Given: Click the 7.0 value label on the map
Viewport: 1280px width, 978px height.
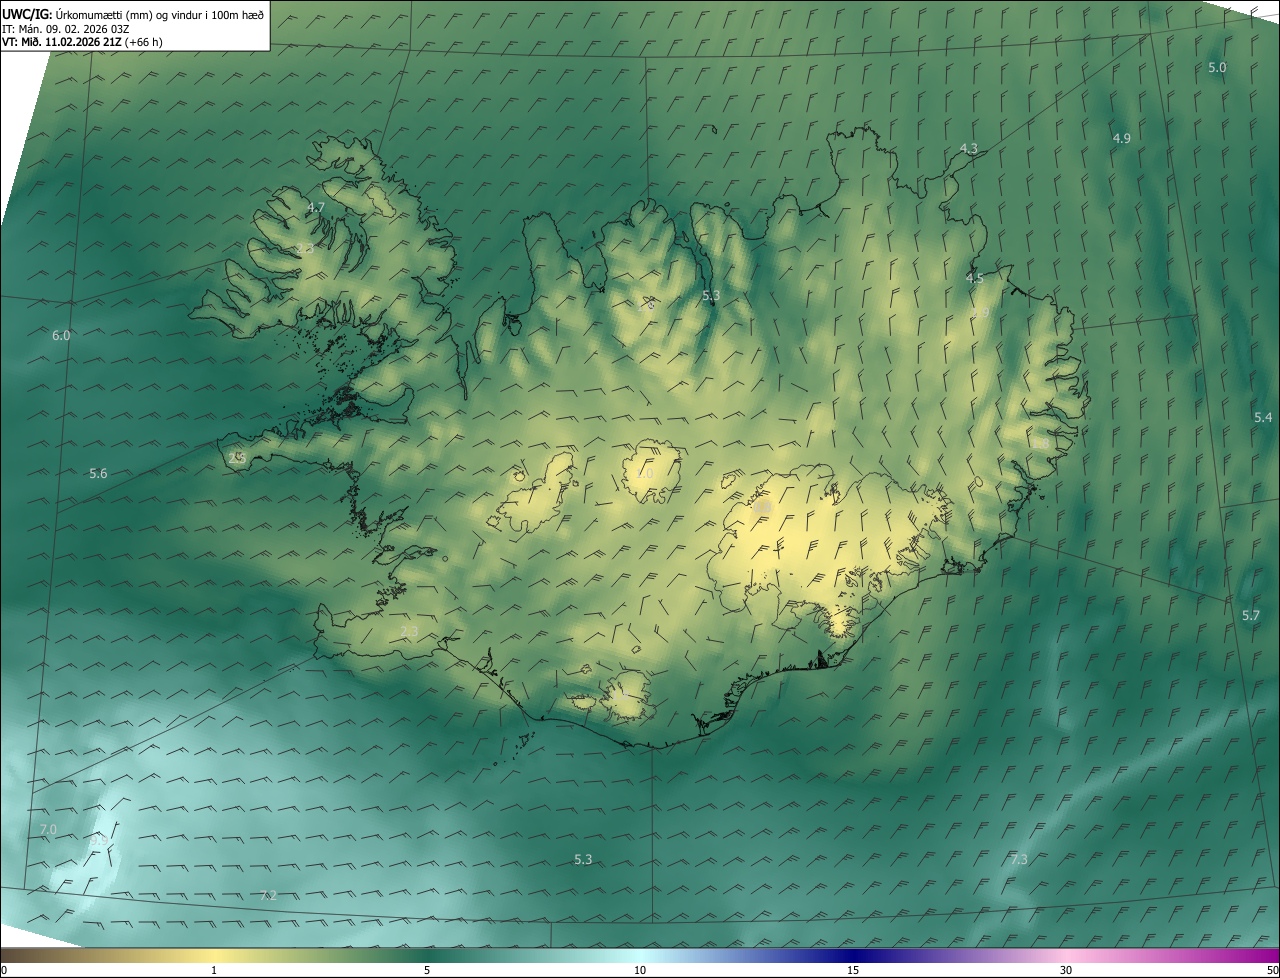Looking at the screenshot, I should click(48, 830).
